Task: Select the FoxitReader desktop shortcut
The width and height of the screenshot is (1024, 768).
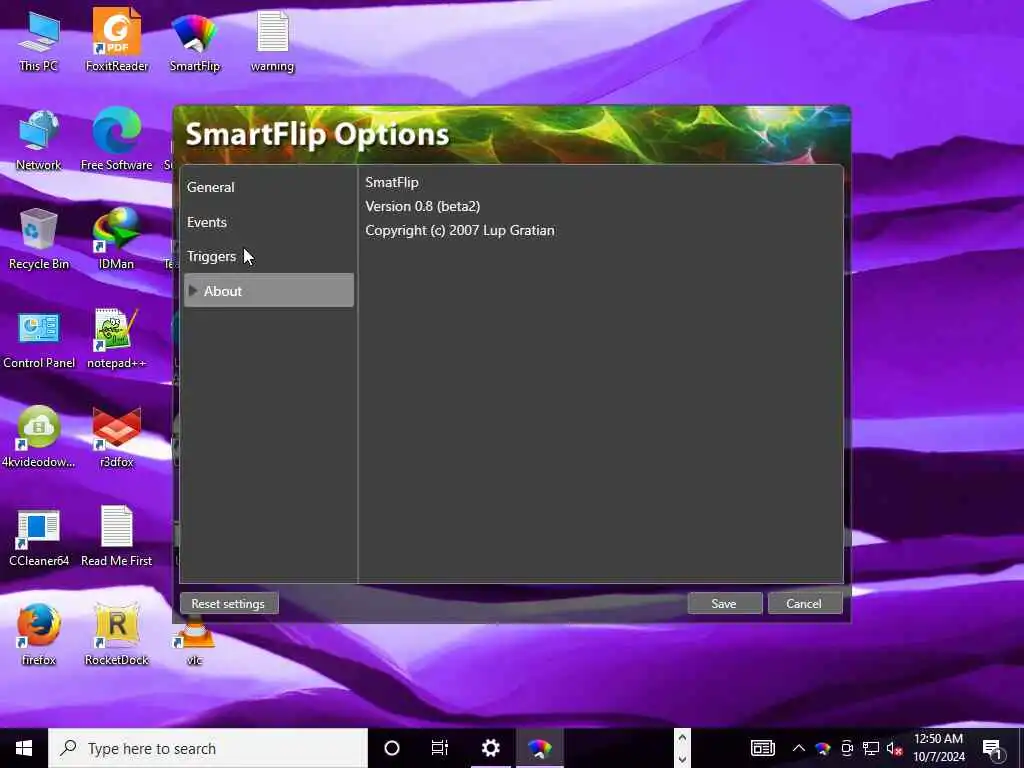Action: tap(116, 40)
